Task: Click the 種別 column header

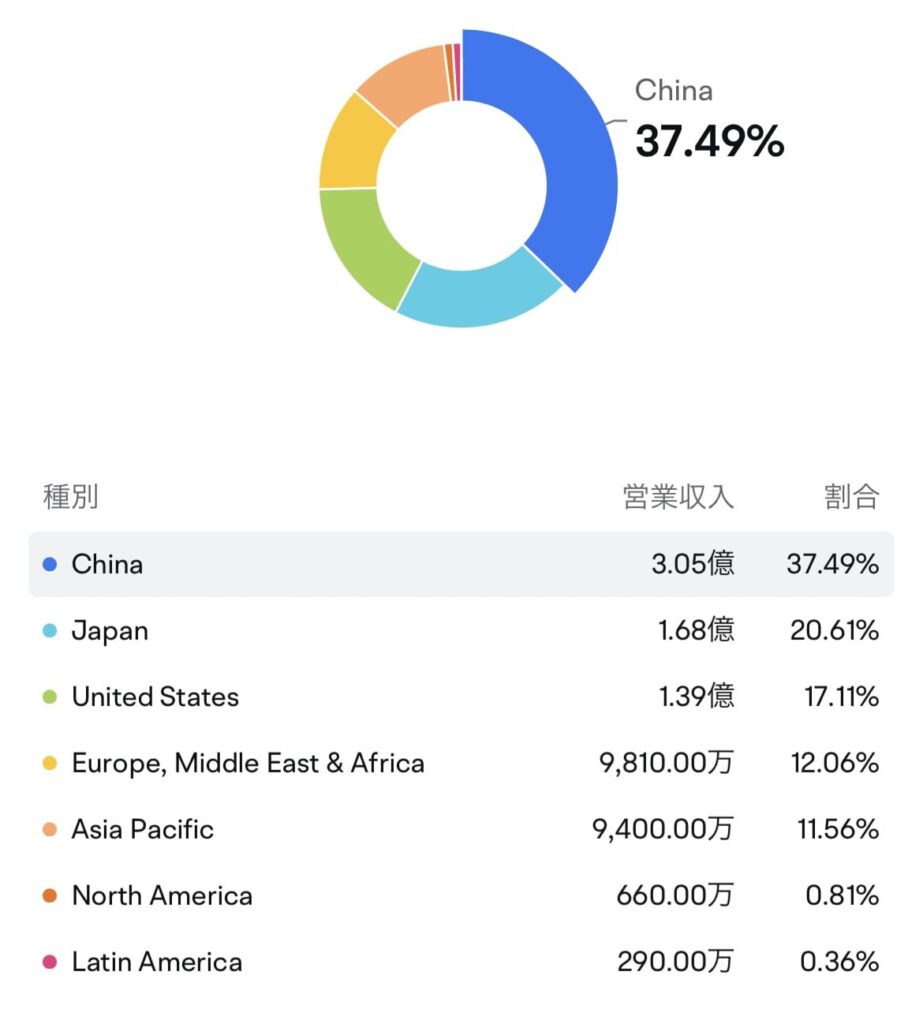Action: (70, 497)
